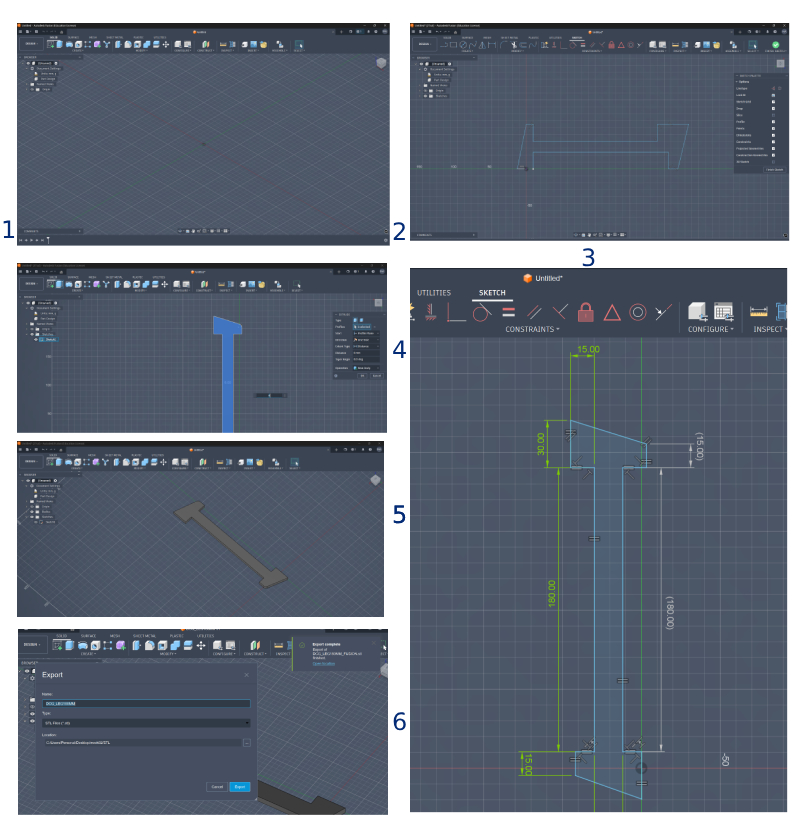The image size is (800, 823).
Task: Select the Coincident constraint icon
Action: coord(455,312)
